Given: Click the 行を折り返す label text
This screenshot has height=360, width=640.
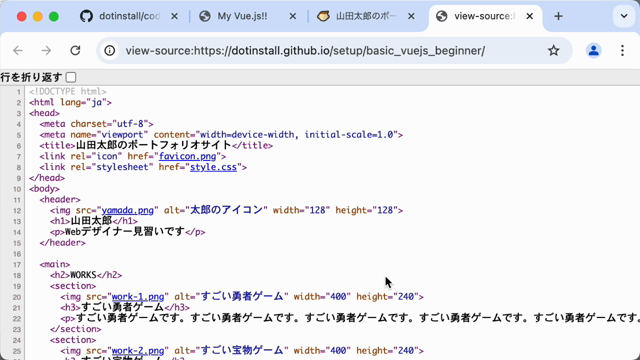Looking at the screenshot, I should [x=31, y=77].
